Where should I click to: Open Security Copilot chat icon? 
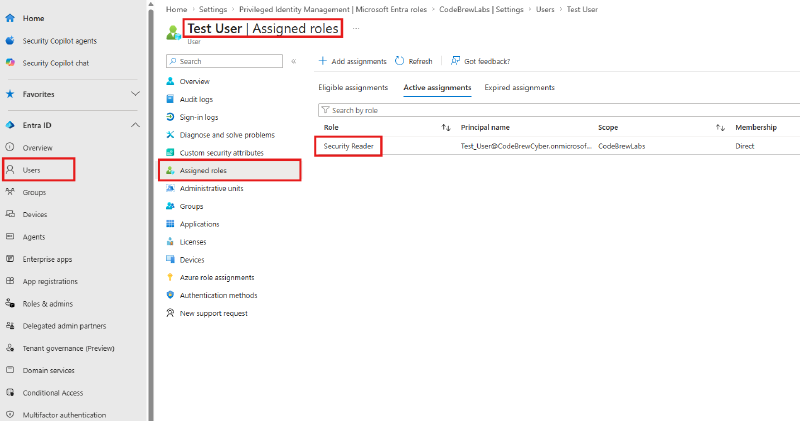10,63
